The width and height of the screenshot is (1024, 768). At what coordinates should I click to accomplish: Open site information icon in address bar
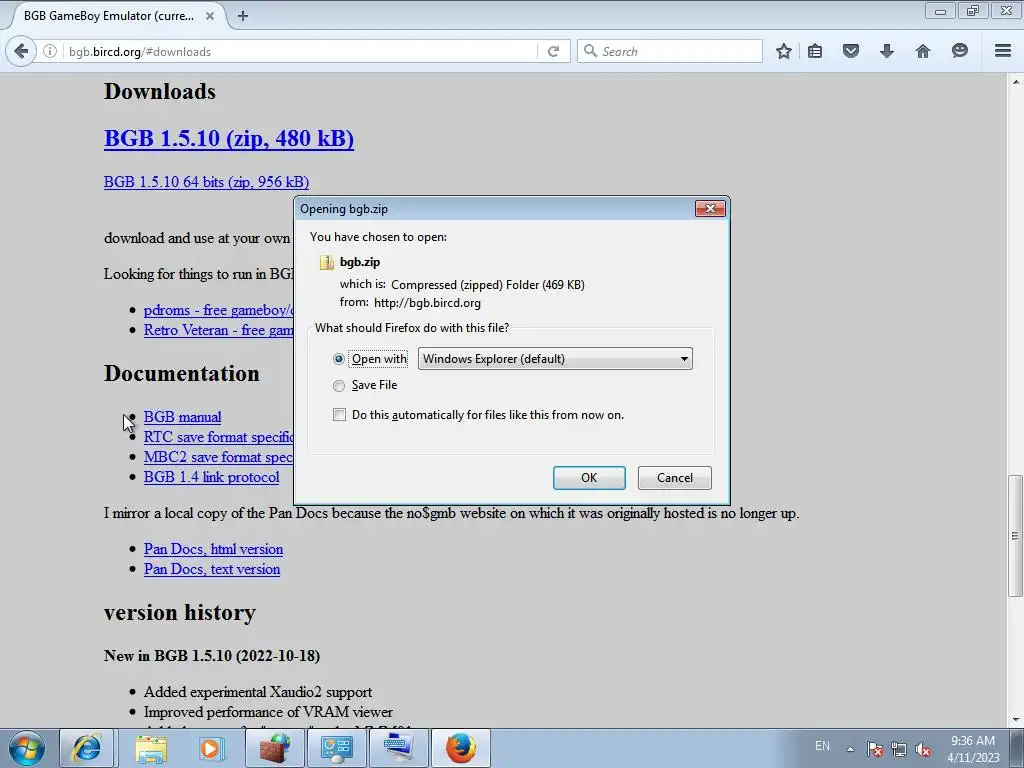pos(50,51)
